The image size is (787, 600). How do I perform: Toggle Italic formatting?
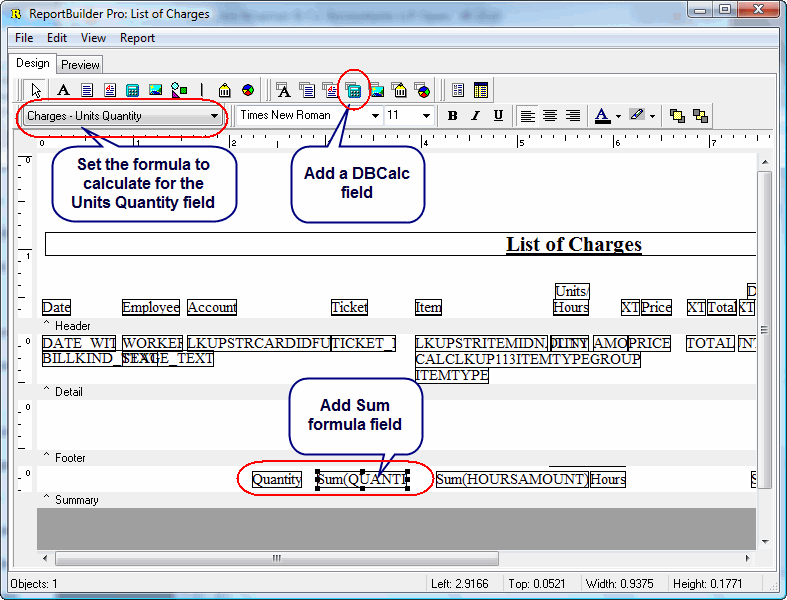pos(475,116)
